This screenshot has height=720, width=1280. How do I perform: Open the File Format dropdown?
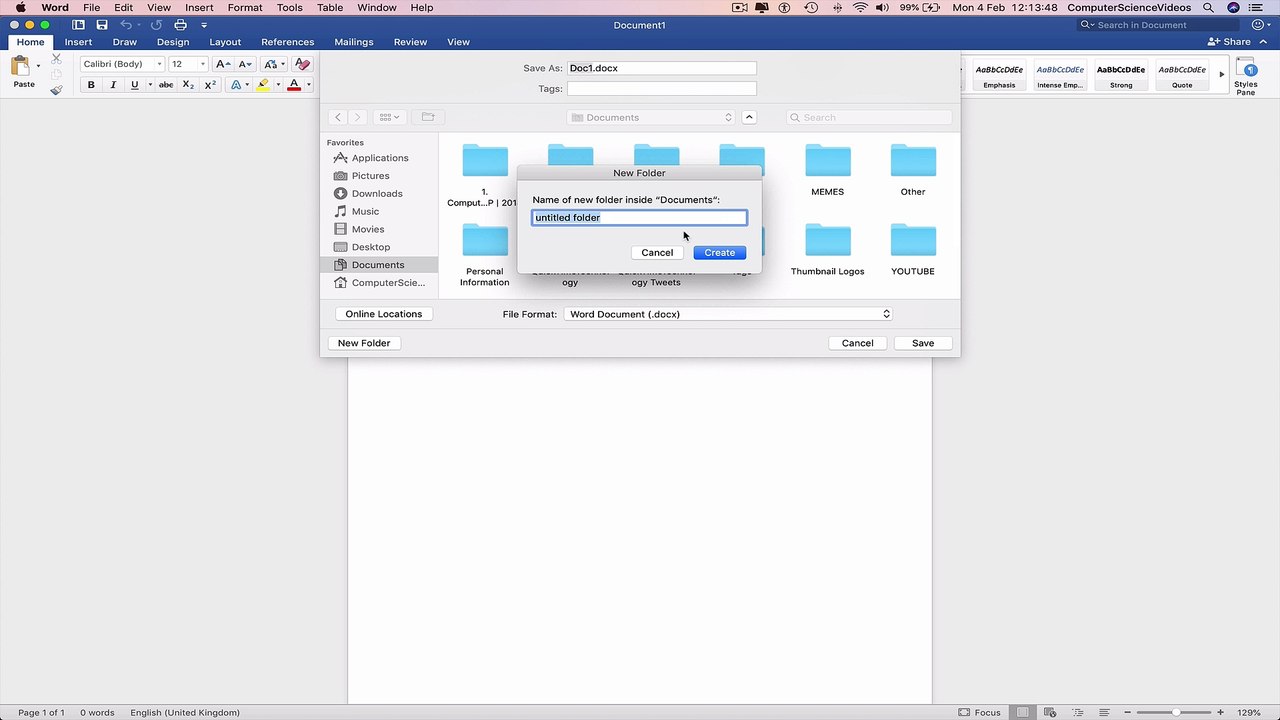click(728, 314)
